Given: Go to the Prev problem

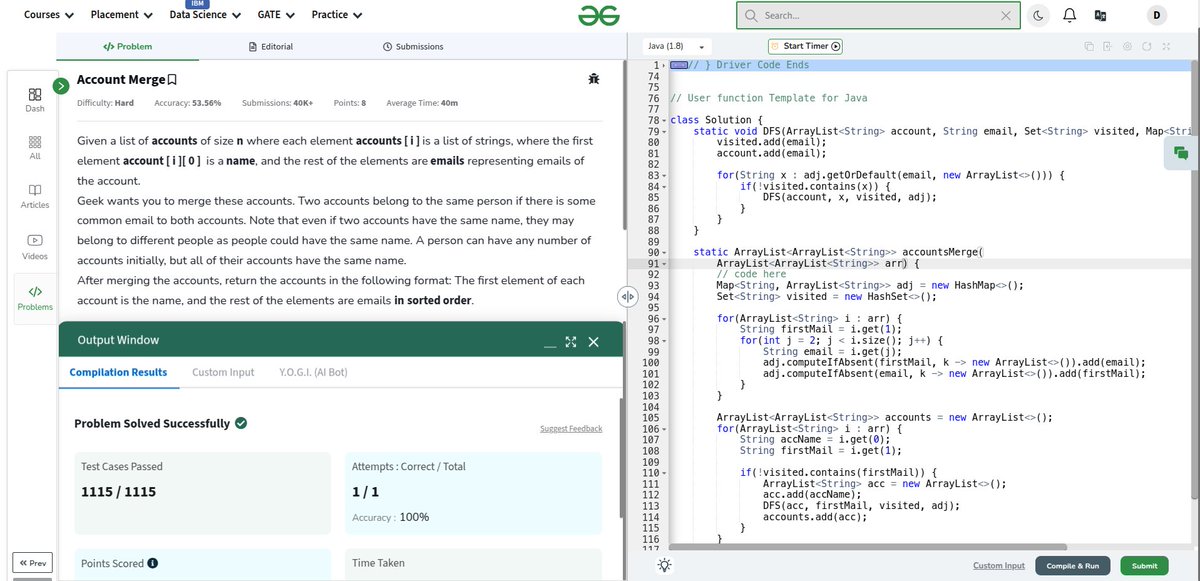Looking at the screenshot, I should point(33,563).
